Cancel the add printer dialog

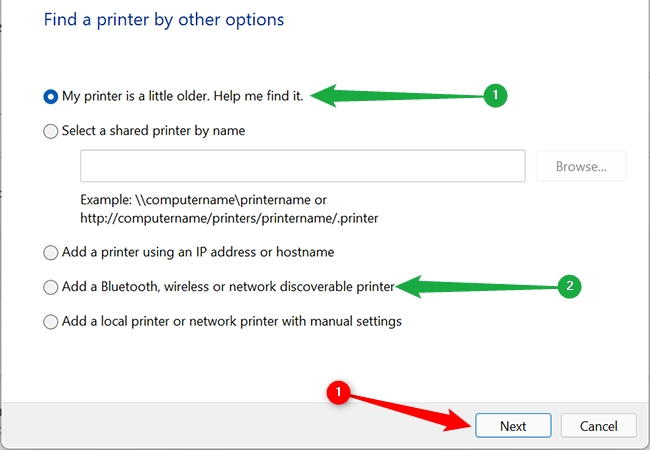(598, 425)
